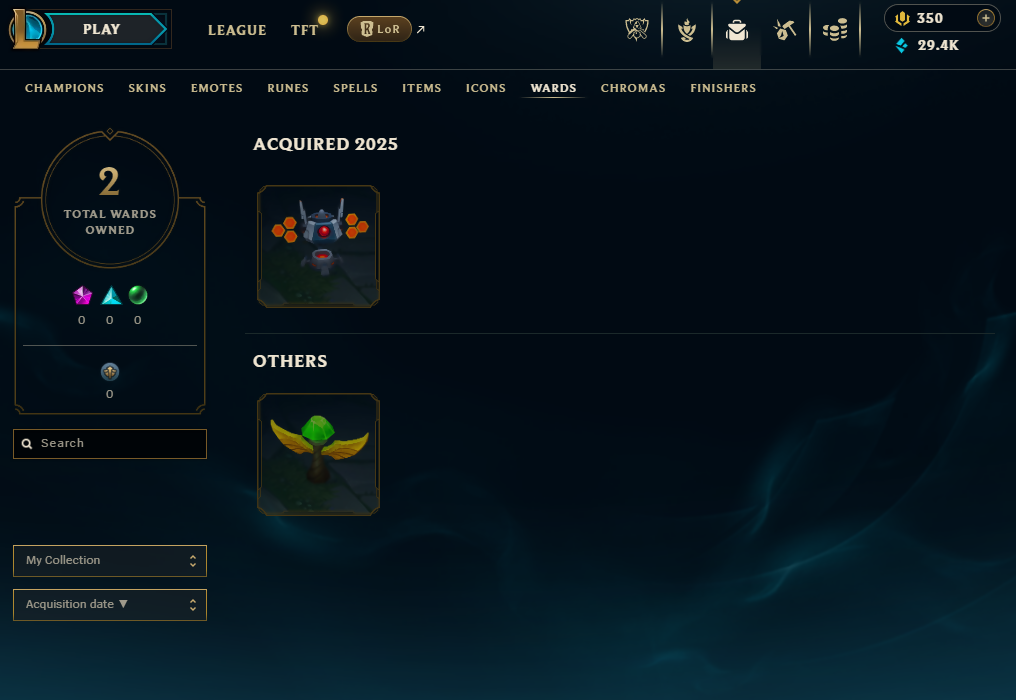1016x700 pixels.
Task: Switch to the Champions tab
Action: 64,88
